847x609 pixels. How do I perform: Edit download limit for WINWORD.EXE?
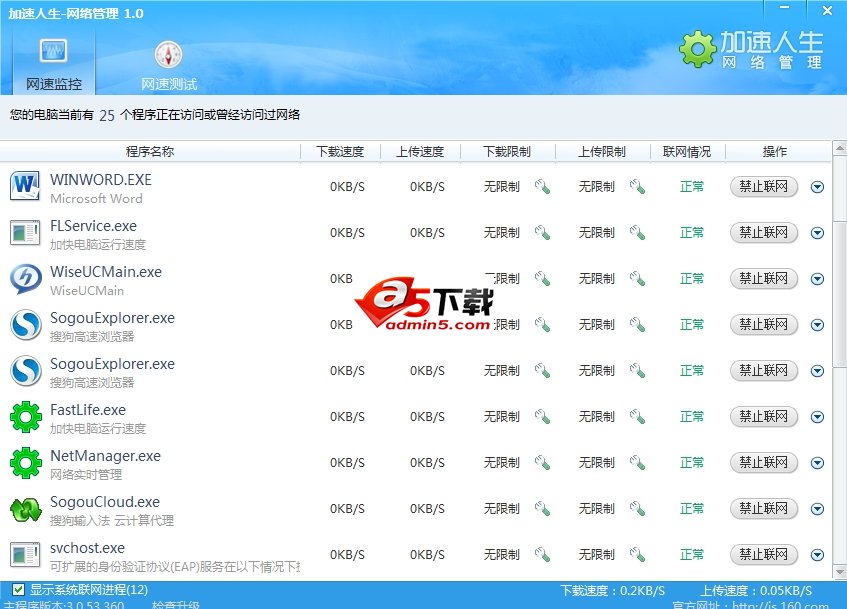(542, 187)
